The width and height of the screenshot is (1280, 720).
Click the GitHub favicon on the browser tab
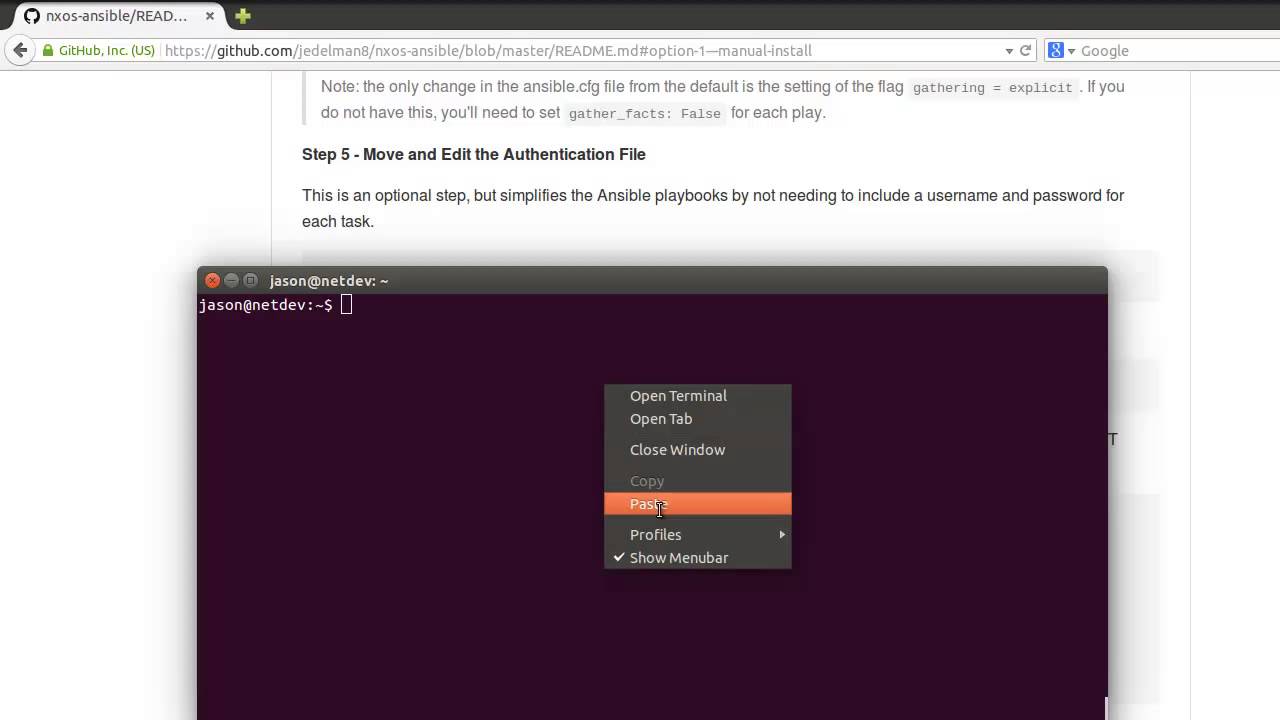tap(31, 16)
